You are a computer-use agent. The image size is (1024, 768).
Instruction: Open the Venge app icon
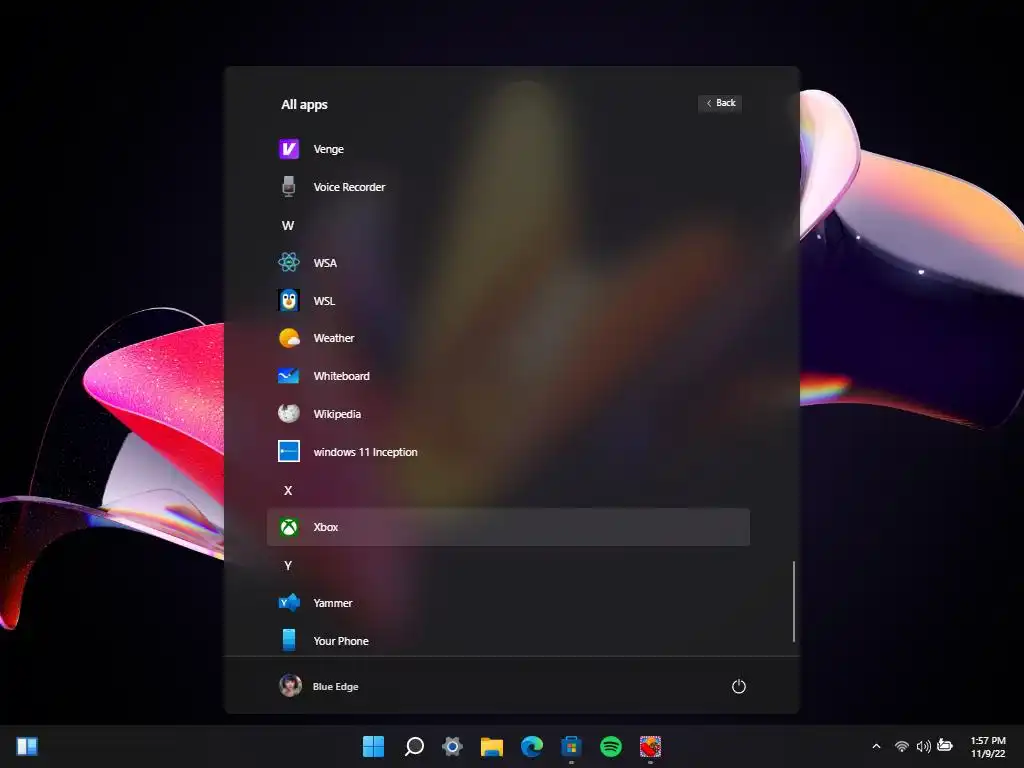click(x=289, y=149)
